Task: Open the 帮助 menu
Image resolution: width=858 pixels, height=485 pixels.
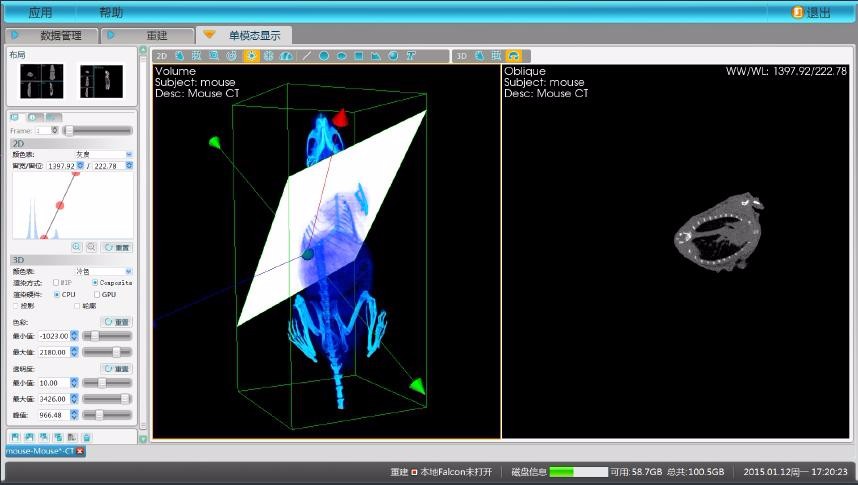Action: click(x=111, y=13)
